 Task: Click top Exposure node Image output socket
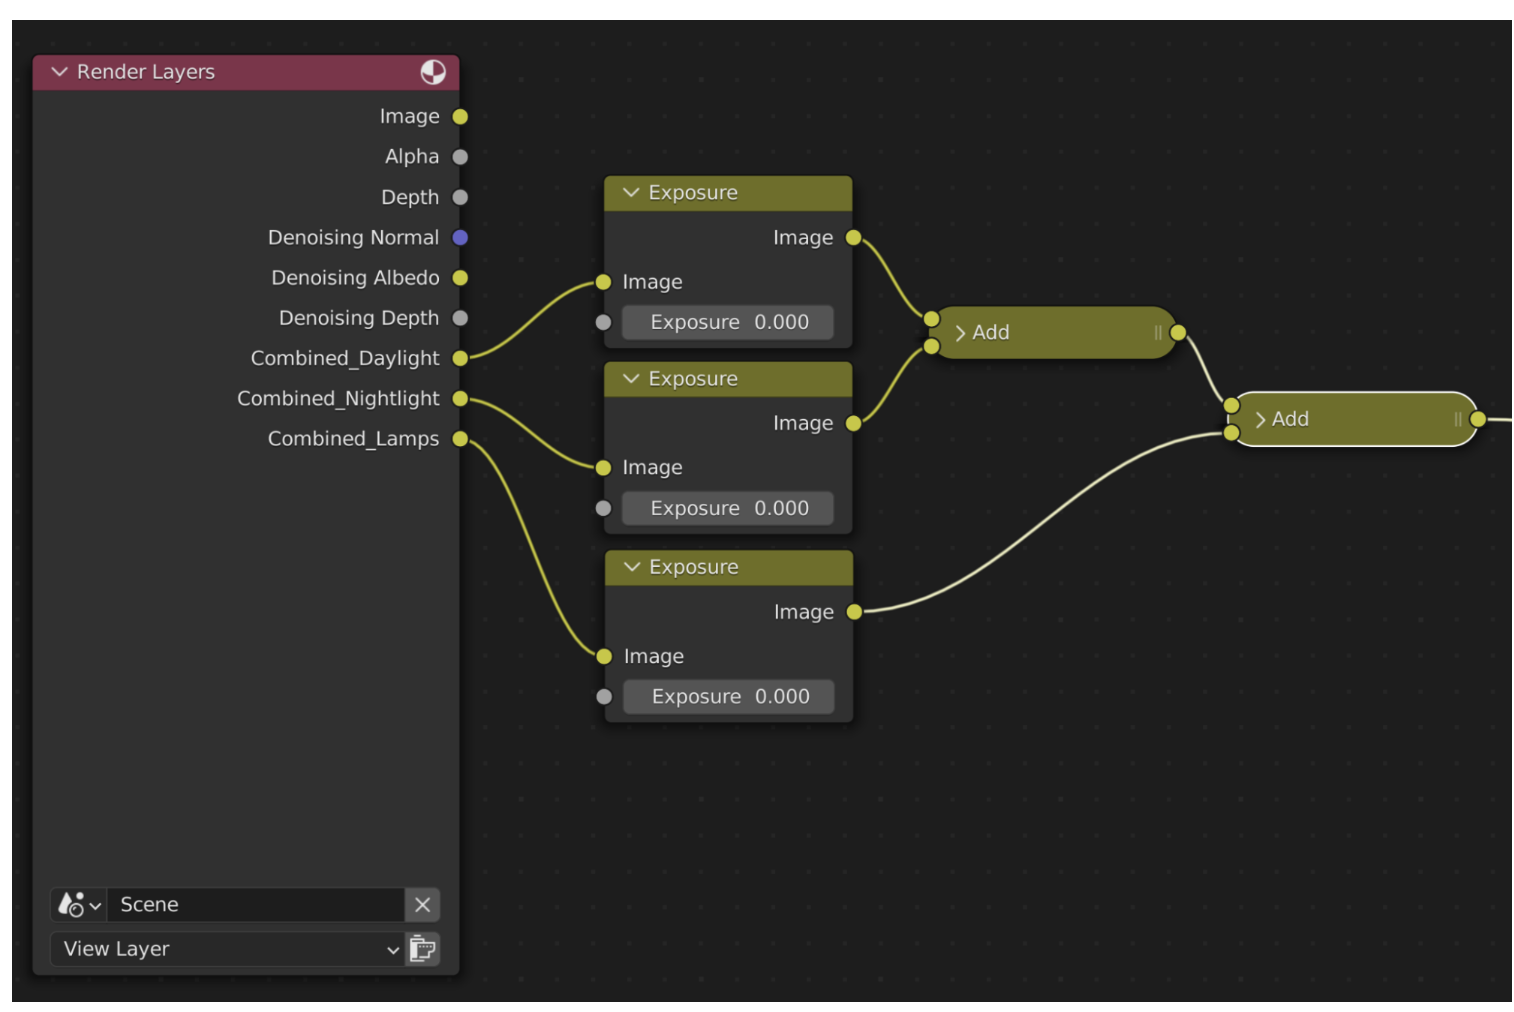tap(853, 237)
